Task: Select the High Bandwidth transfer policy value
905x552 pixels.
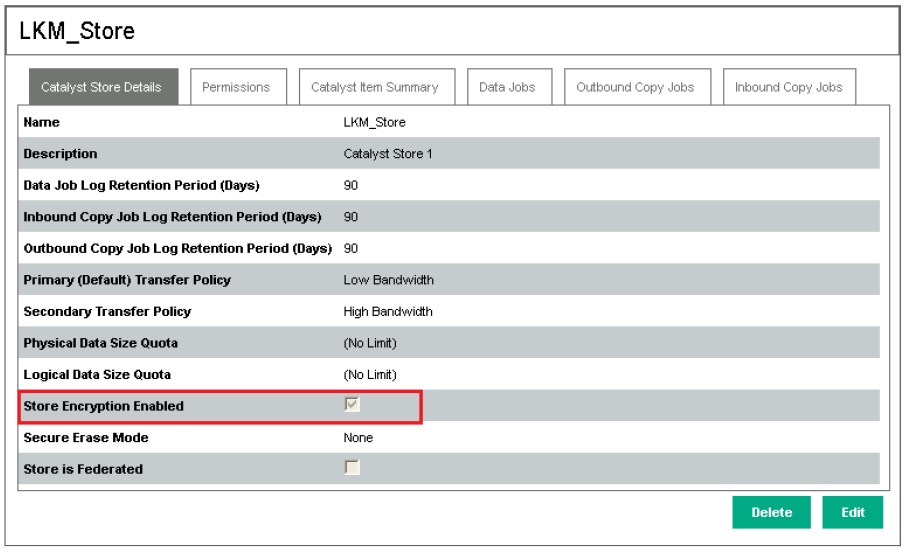Action: tap(388, 312)
